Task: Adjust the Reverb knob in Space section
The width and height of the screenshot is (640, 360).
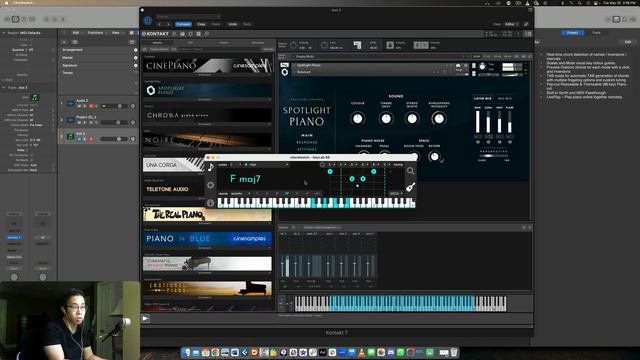Action: (434, 156)
